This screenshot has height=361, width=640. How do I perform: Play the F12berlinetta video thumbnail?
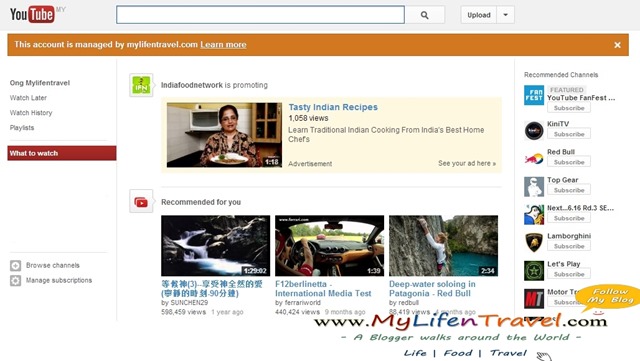point(329,246)
